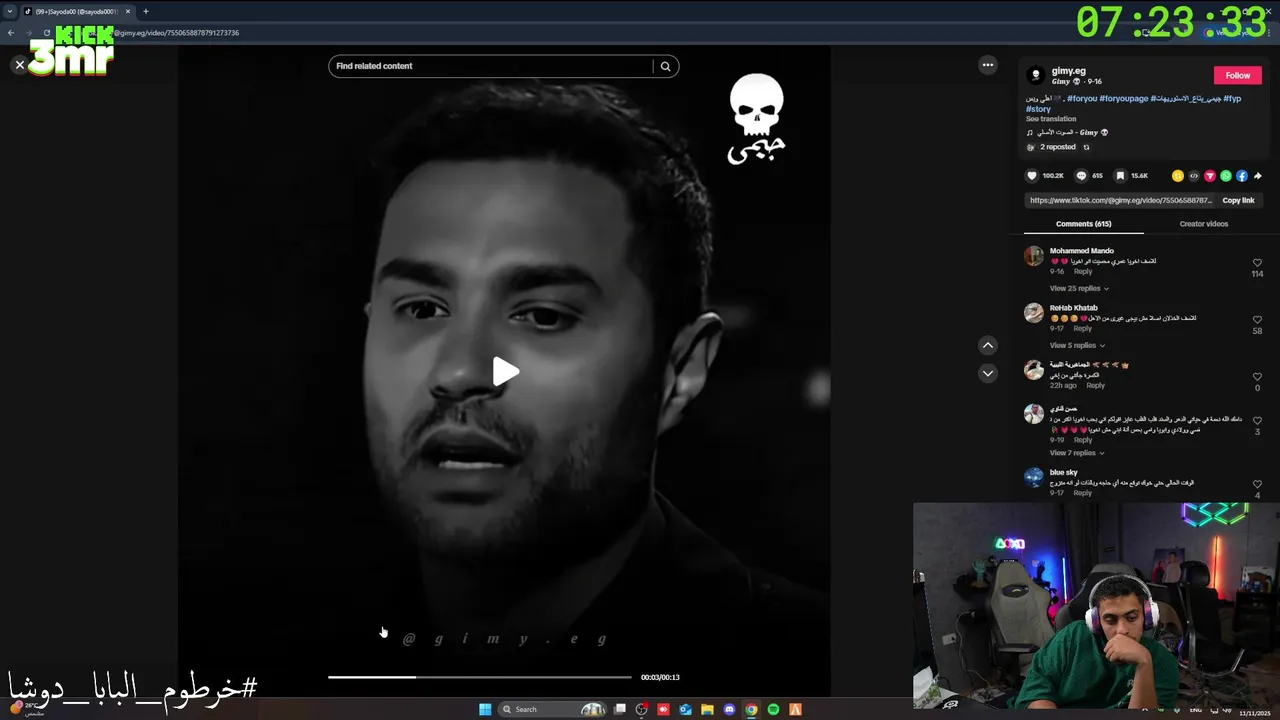Expand View 25 replies under Mohammed Mando

(1079, 289)
